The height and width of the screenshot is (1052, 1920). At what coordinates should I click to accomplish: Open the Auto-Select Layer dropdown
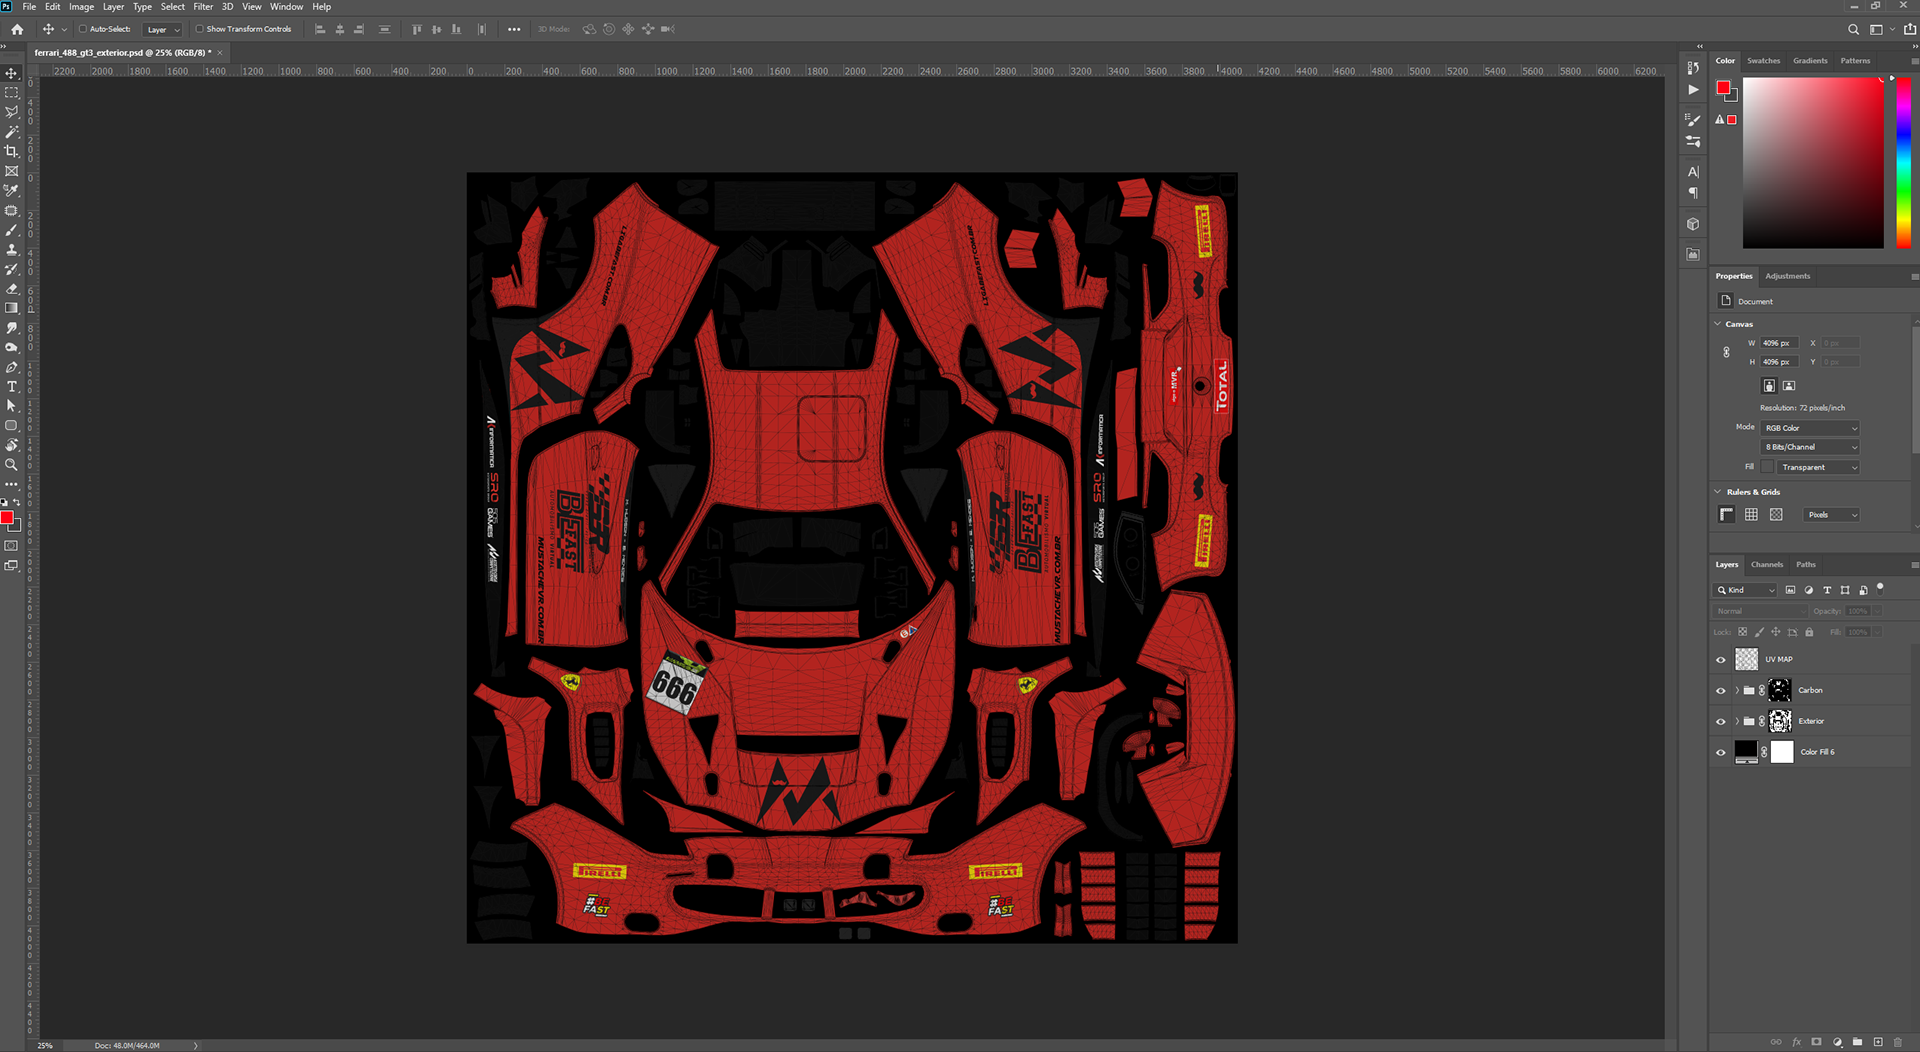pyautogui.click(x=163, y=29)
